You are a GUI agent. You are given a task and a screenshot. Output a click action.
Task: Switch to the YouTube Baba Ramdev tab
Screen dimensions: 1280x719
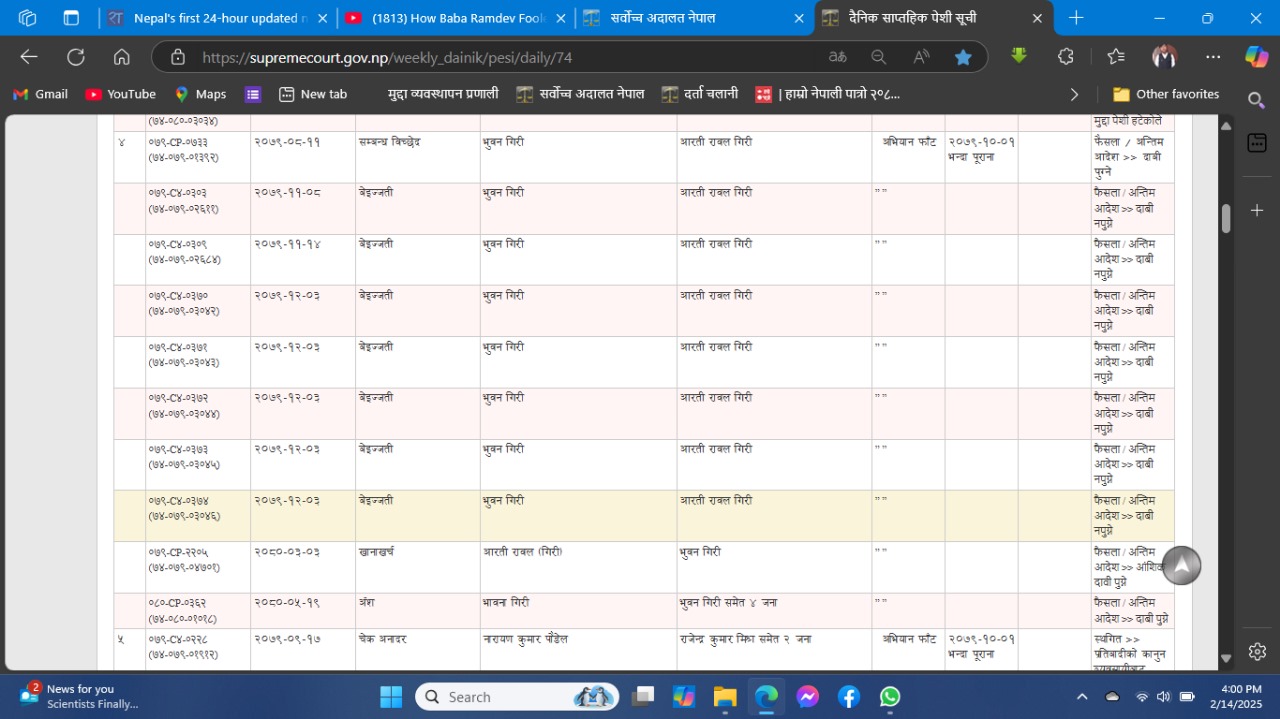tap(448, 18)
